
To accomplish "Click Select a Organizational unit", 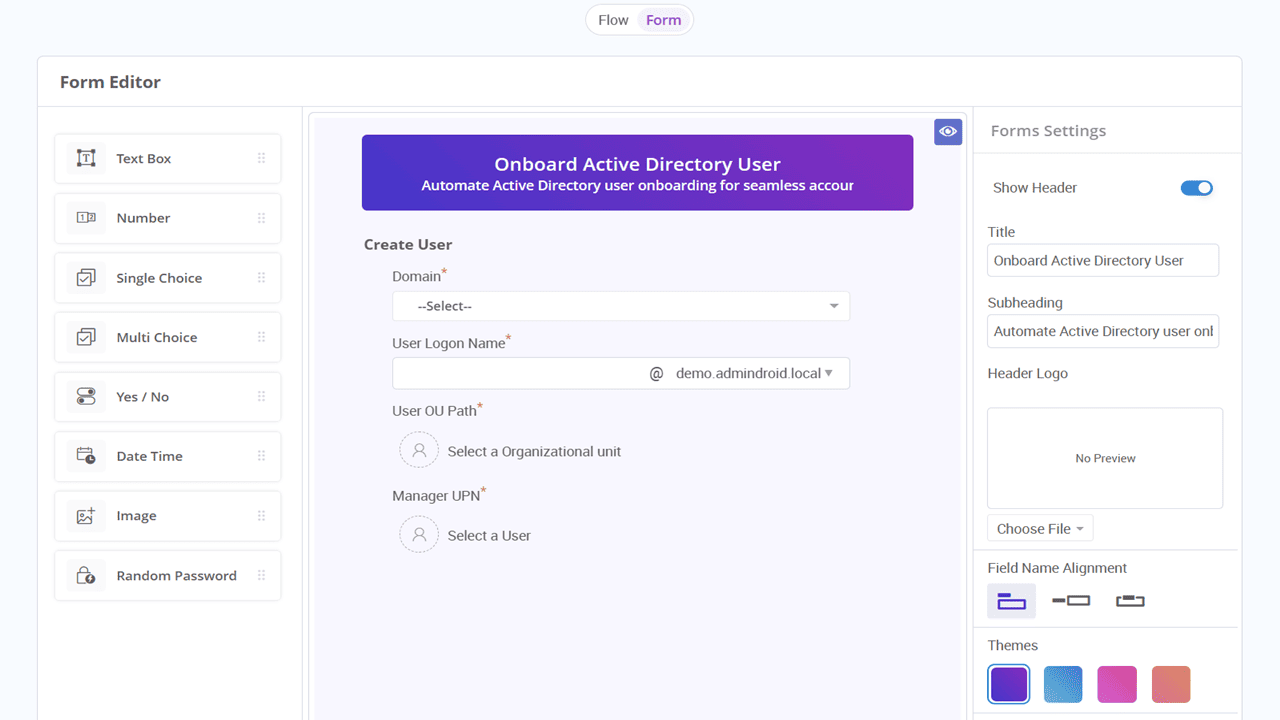I will pos(534,451).
